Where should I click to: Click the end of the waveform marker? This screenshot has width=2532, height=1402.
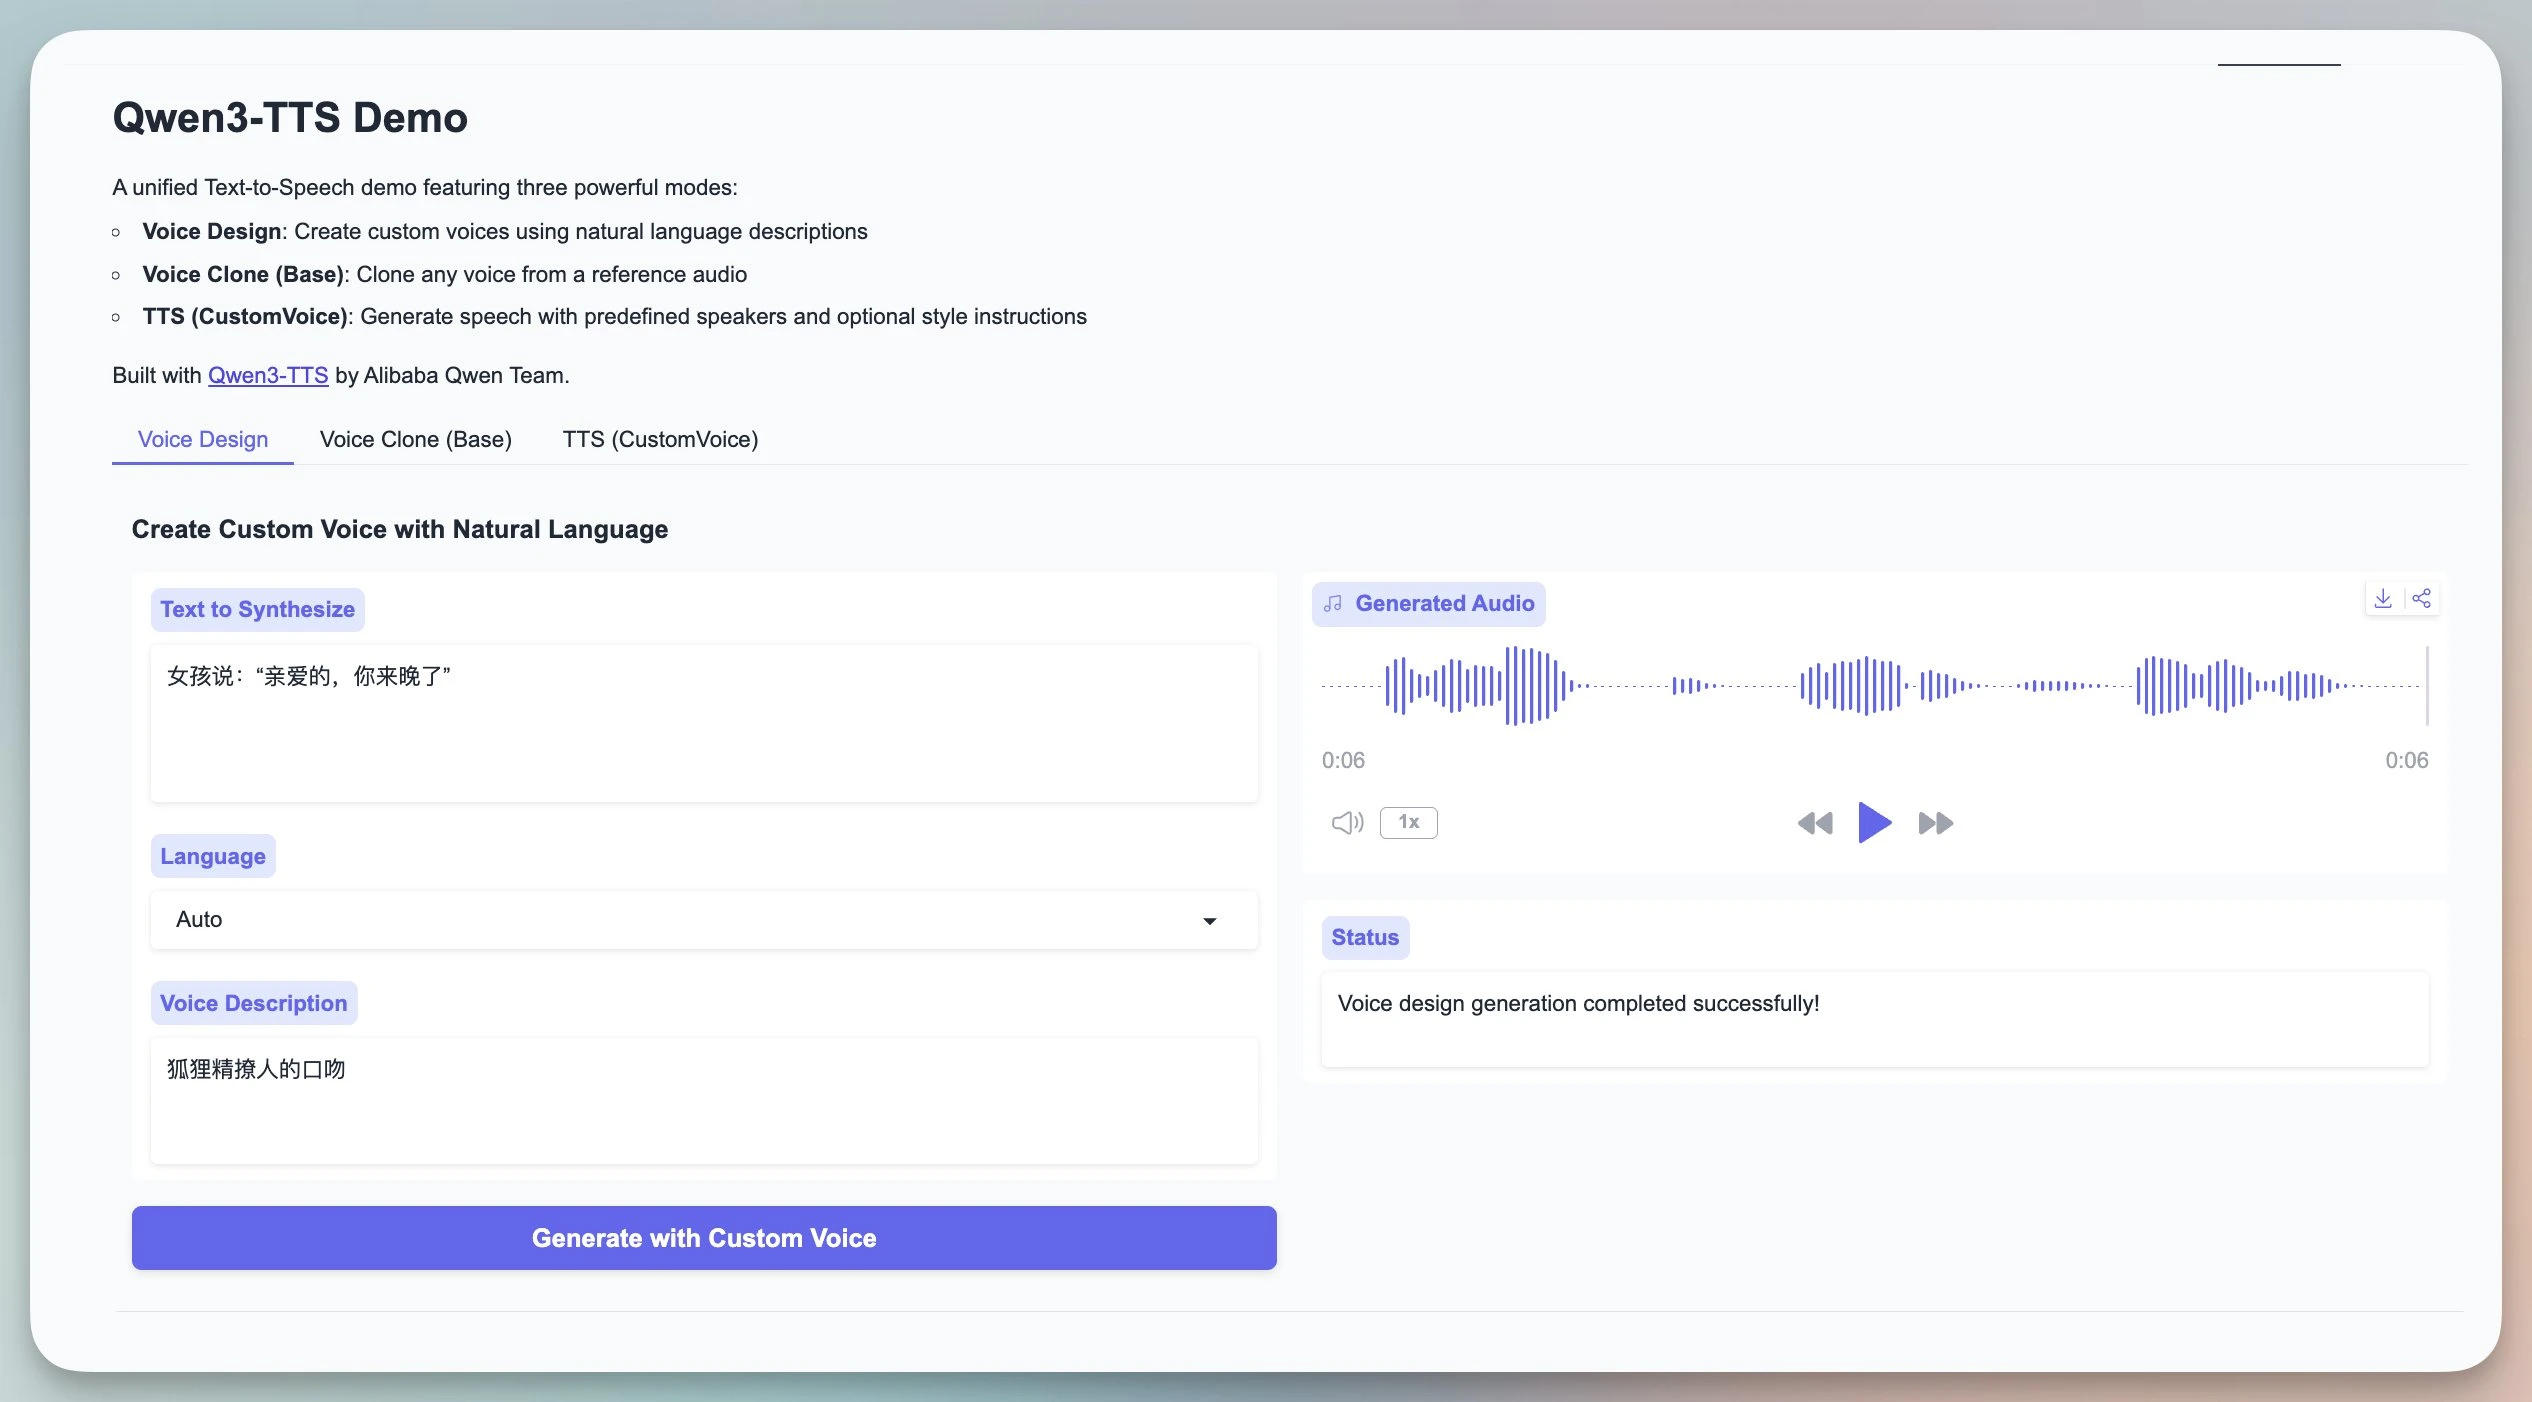coord(2426,686)
